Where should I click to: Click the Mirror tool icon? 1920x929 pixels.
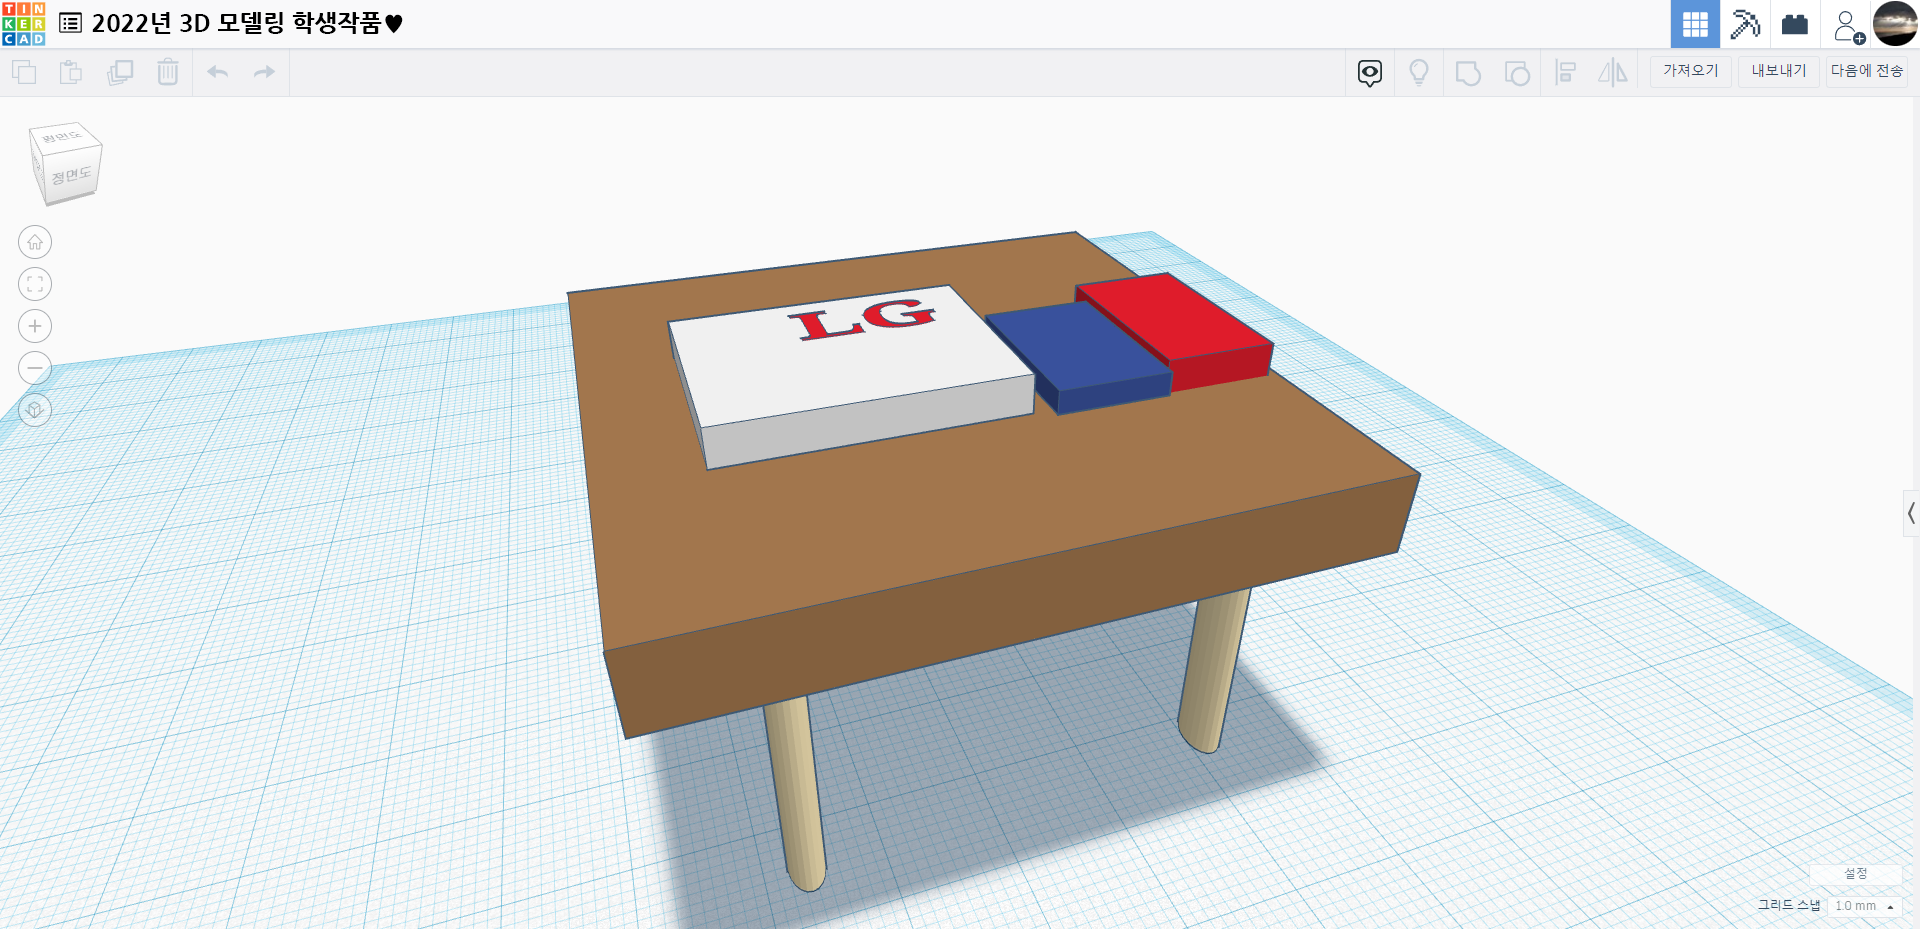pyautogui.click(x=1612, y=72)
